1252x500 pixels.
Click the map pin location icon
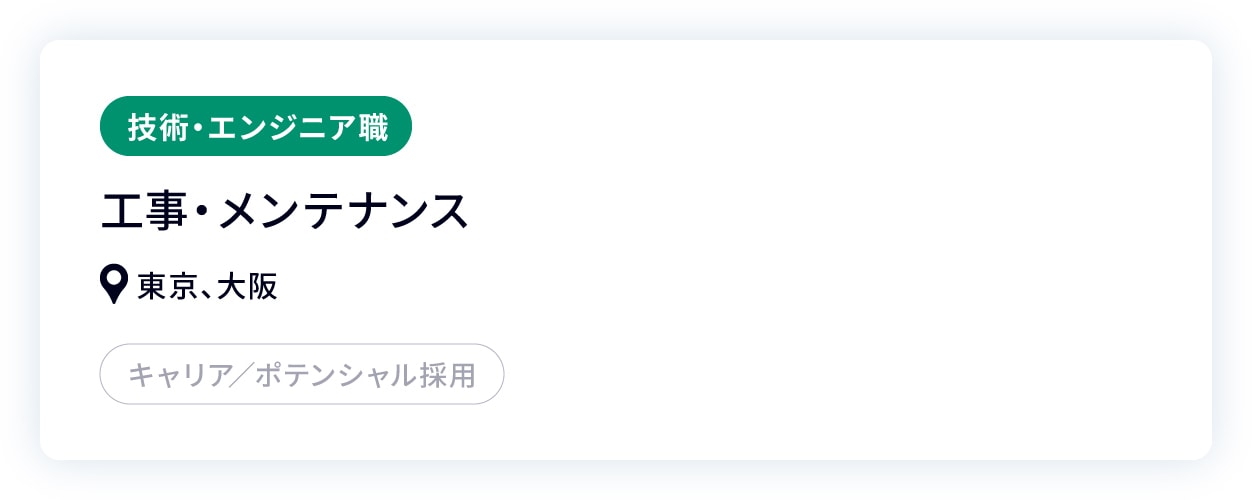tap(115, 285)
